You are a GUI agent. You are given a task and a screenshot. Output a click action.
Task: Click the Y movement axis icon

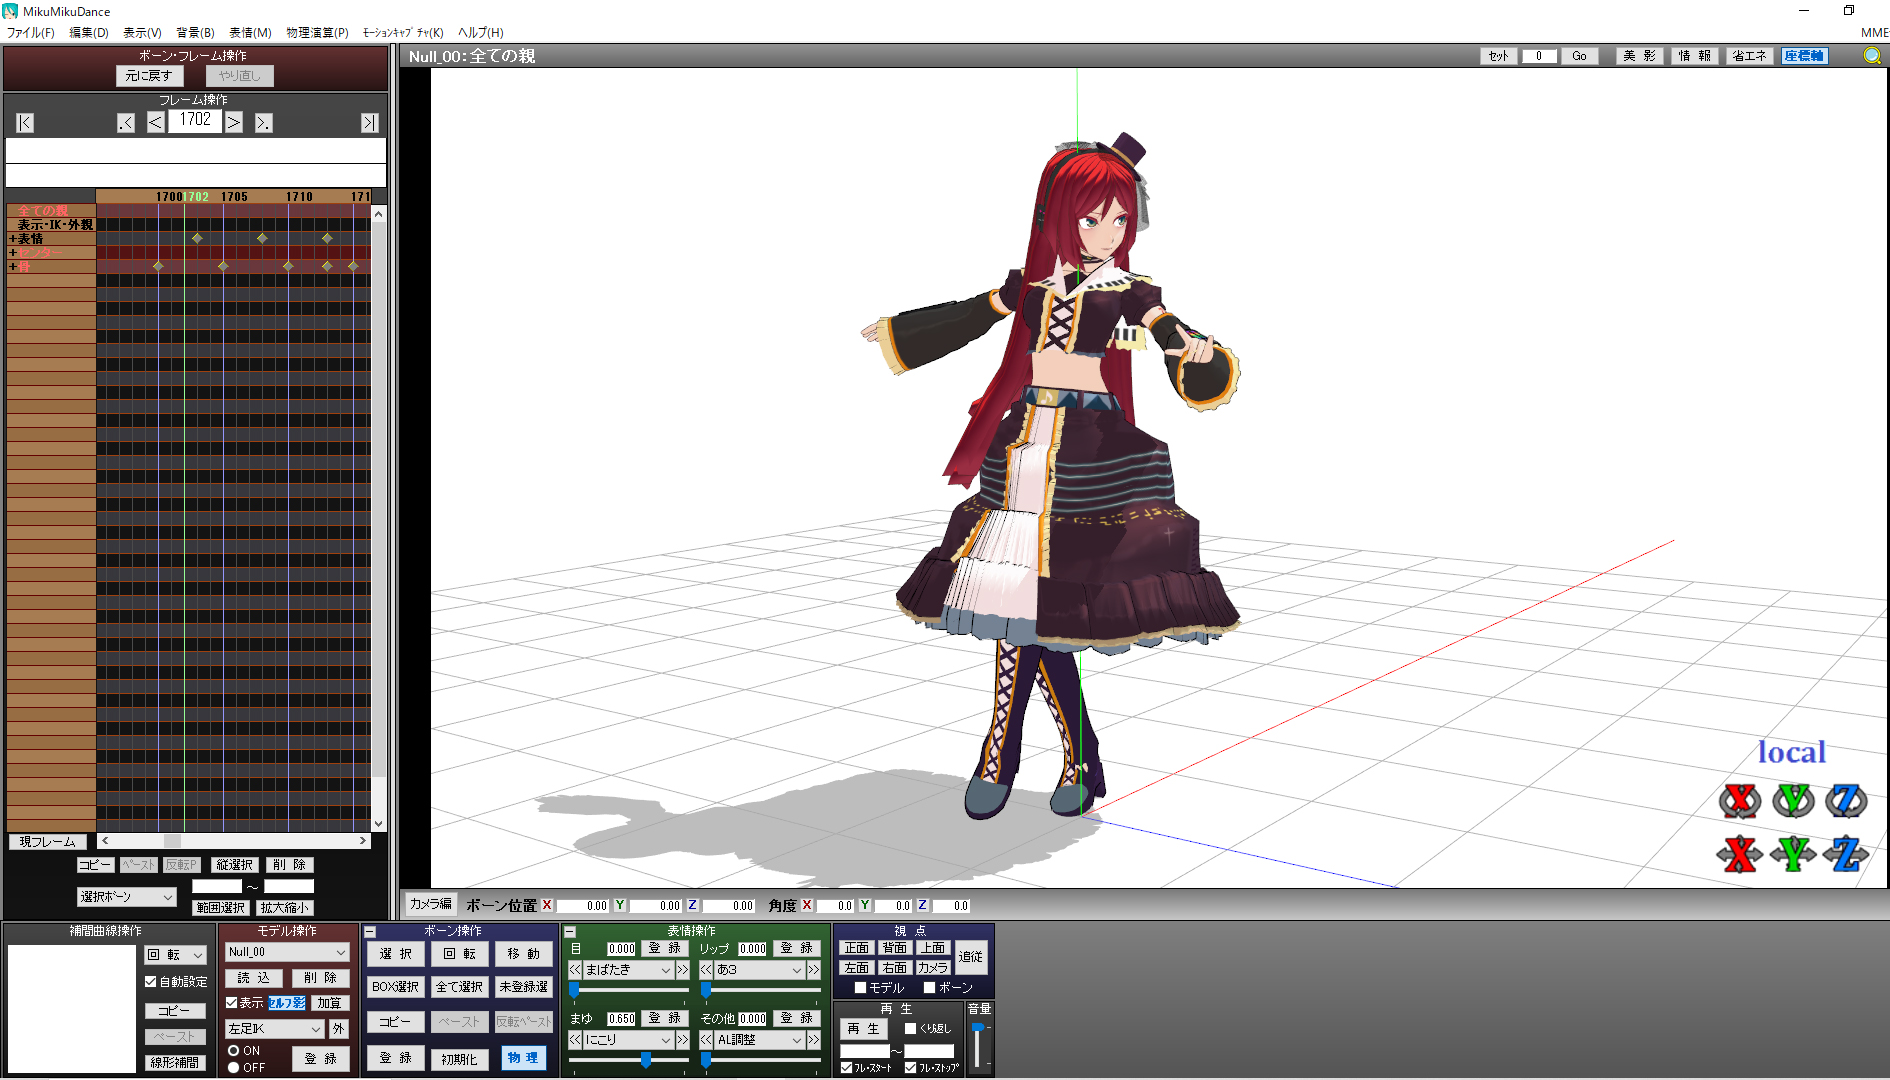point(1793,854)
